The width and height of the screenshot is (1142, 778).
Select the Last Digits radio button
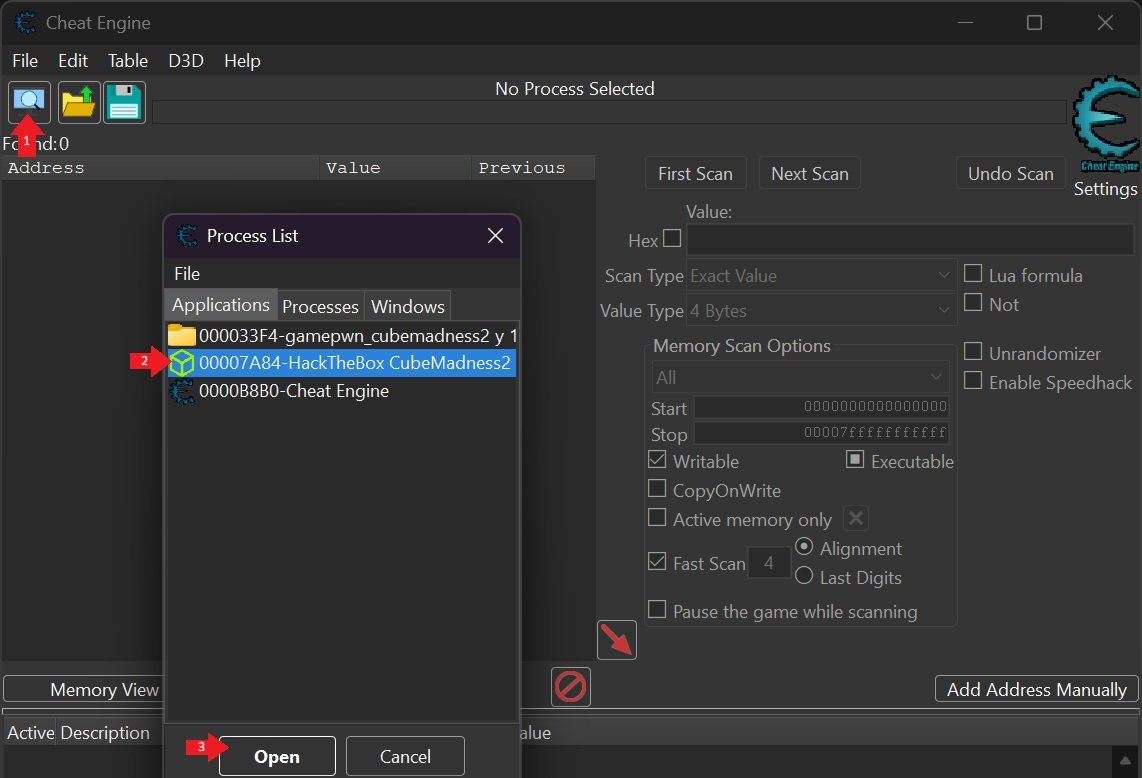804,575
